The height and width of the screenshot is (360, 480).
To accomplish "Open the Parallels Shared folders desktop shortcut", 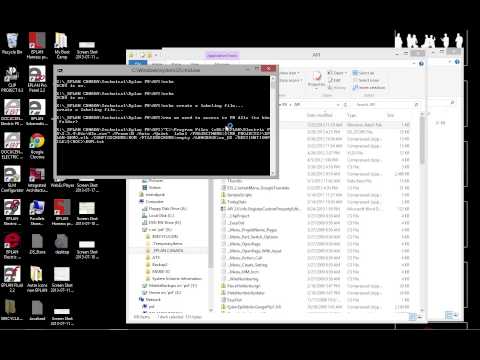I will [37, 213].
